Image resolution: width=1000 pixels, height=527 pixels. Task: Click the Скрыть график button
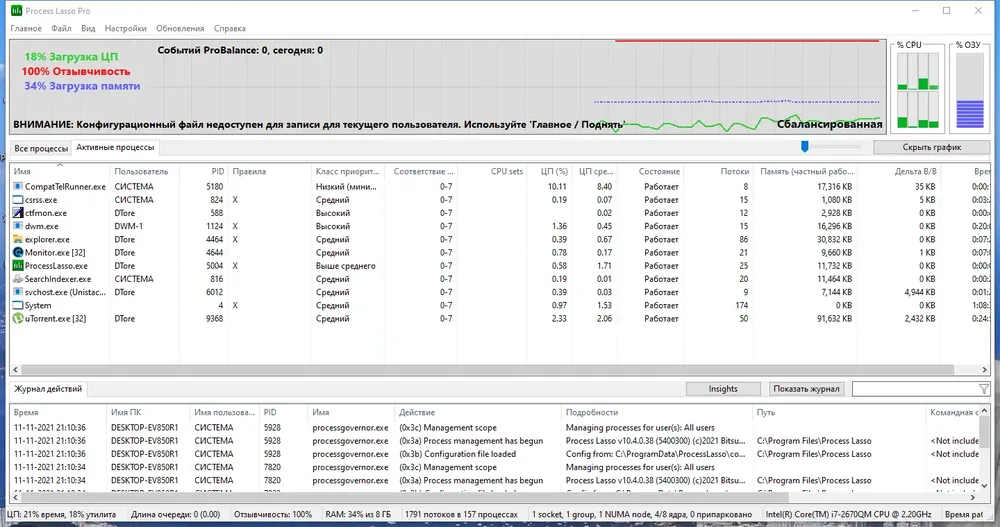[x=931, y=147]
